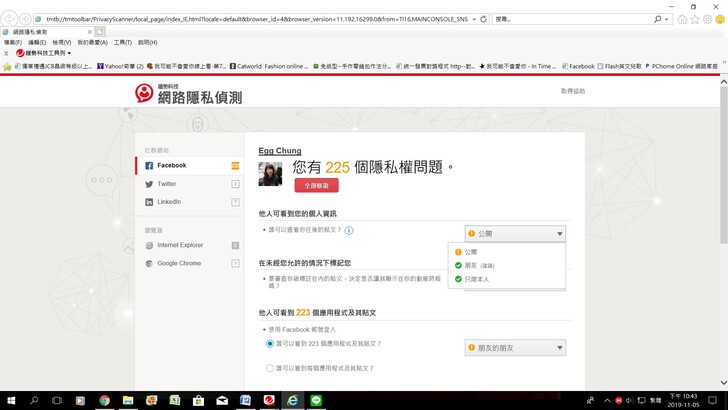Select Internet Explorer browser scan

(x=180, y=245)
